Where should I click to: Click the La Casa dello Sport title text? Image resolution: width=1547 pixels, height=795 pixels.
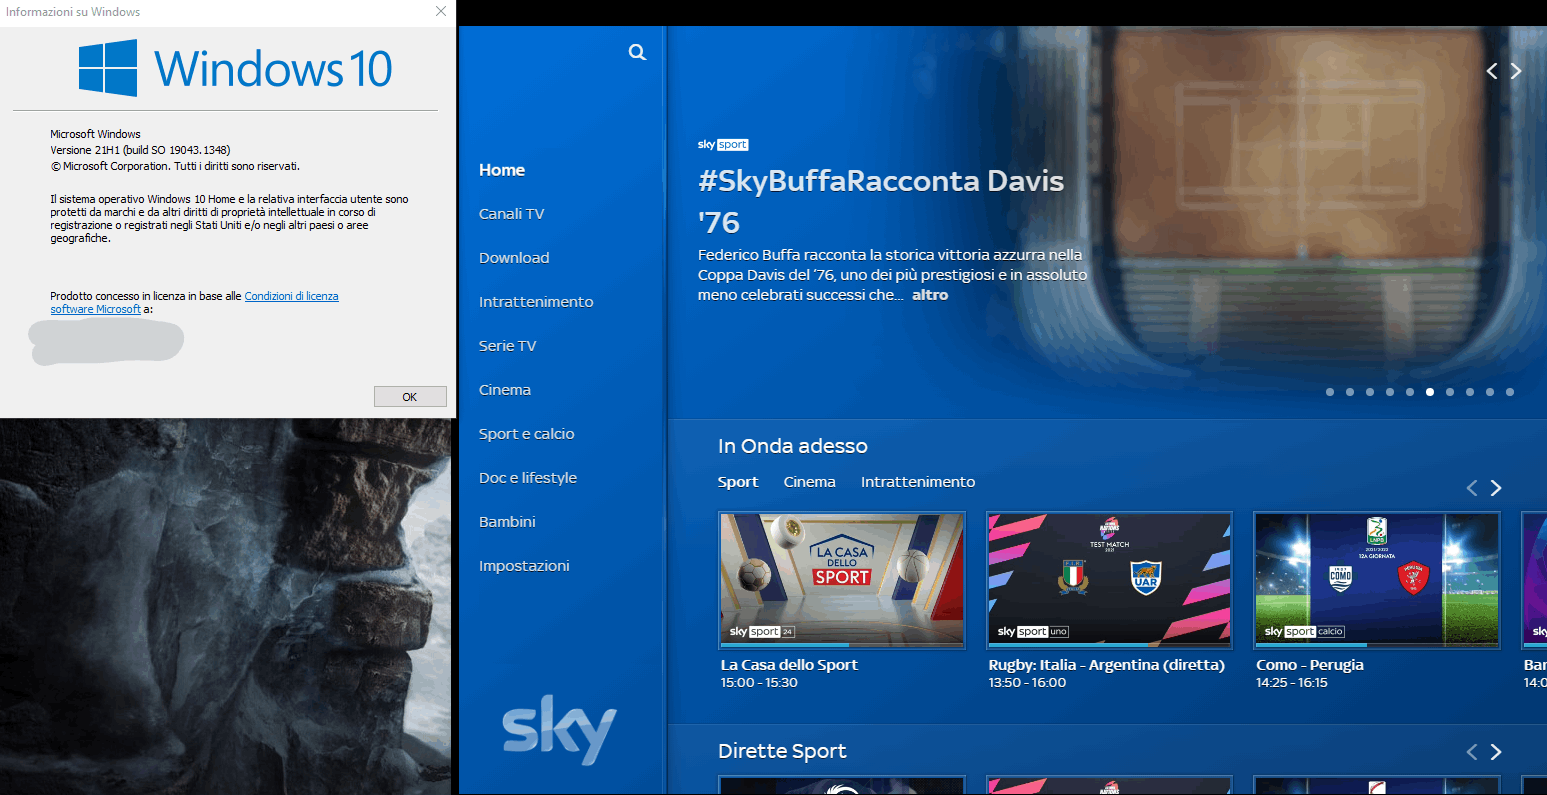point(789,665)
